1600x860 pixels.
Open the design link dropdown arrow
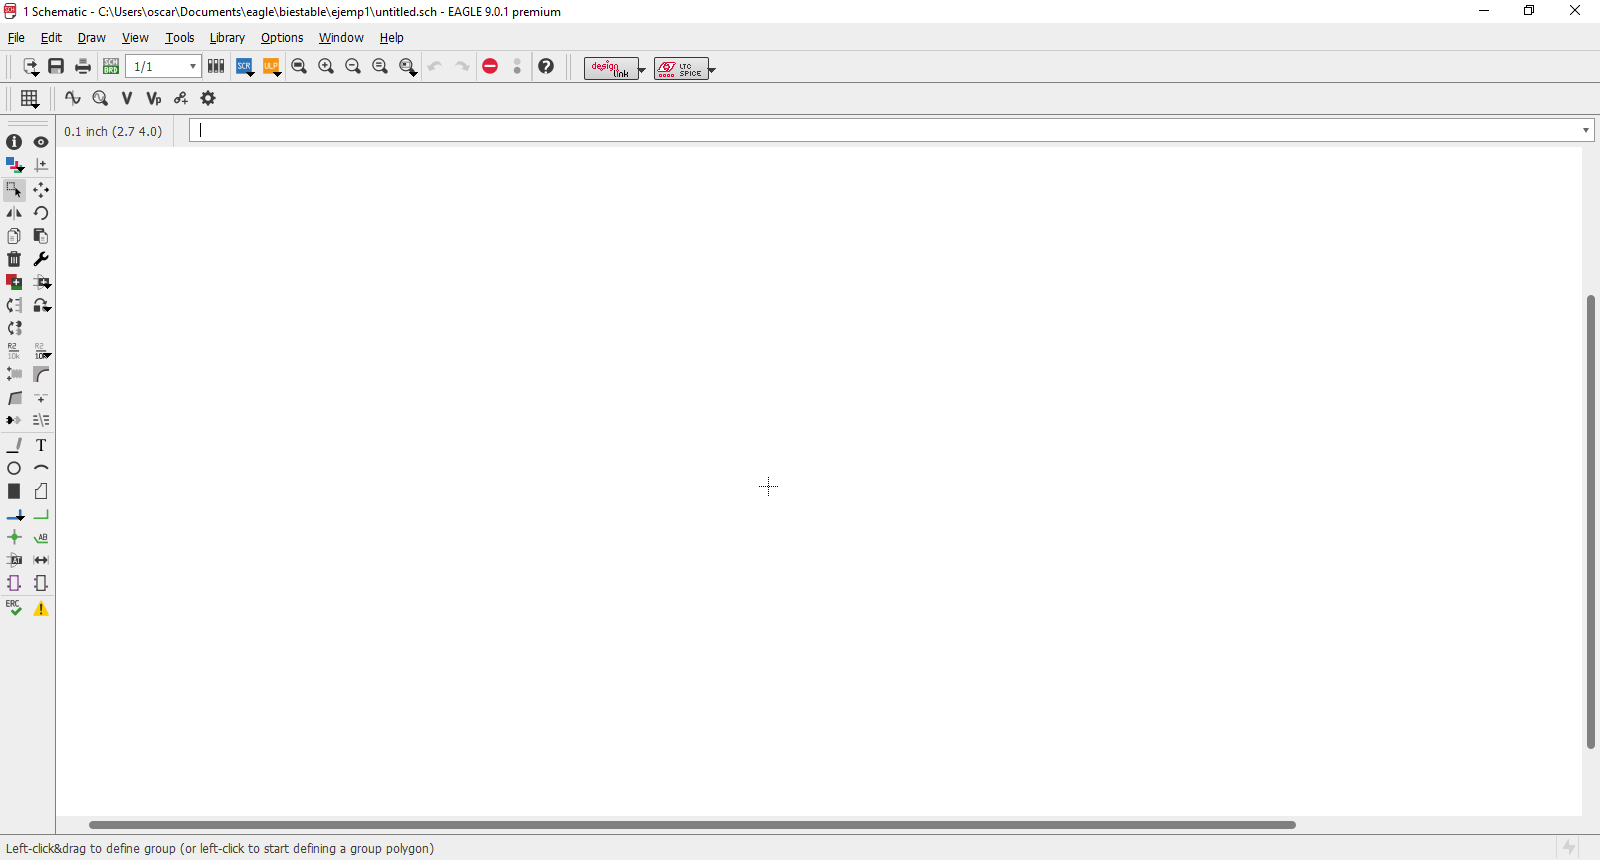(x=642, y=70)
